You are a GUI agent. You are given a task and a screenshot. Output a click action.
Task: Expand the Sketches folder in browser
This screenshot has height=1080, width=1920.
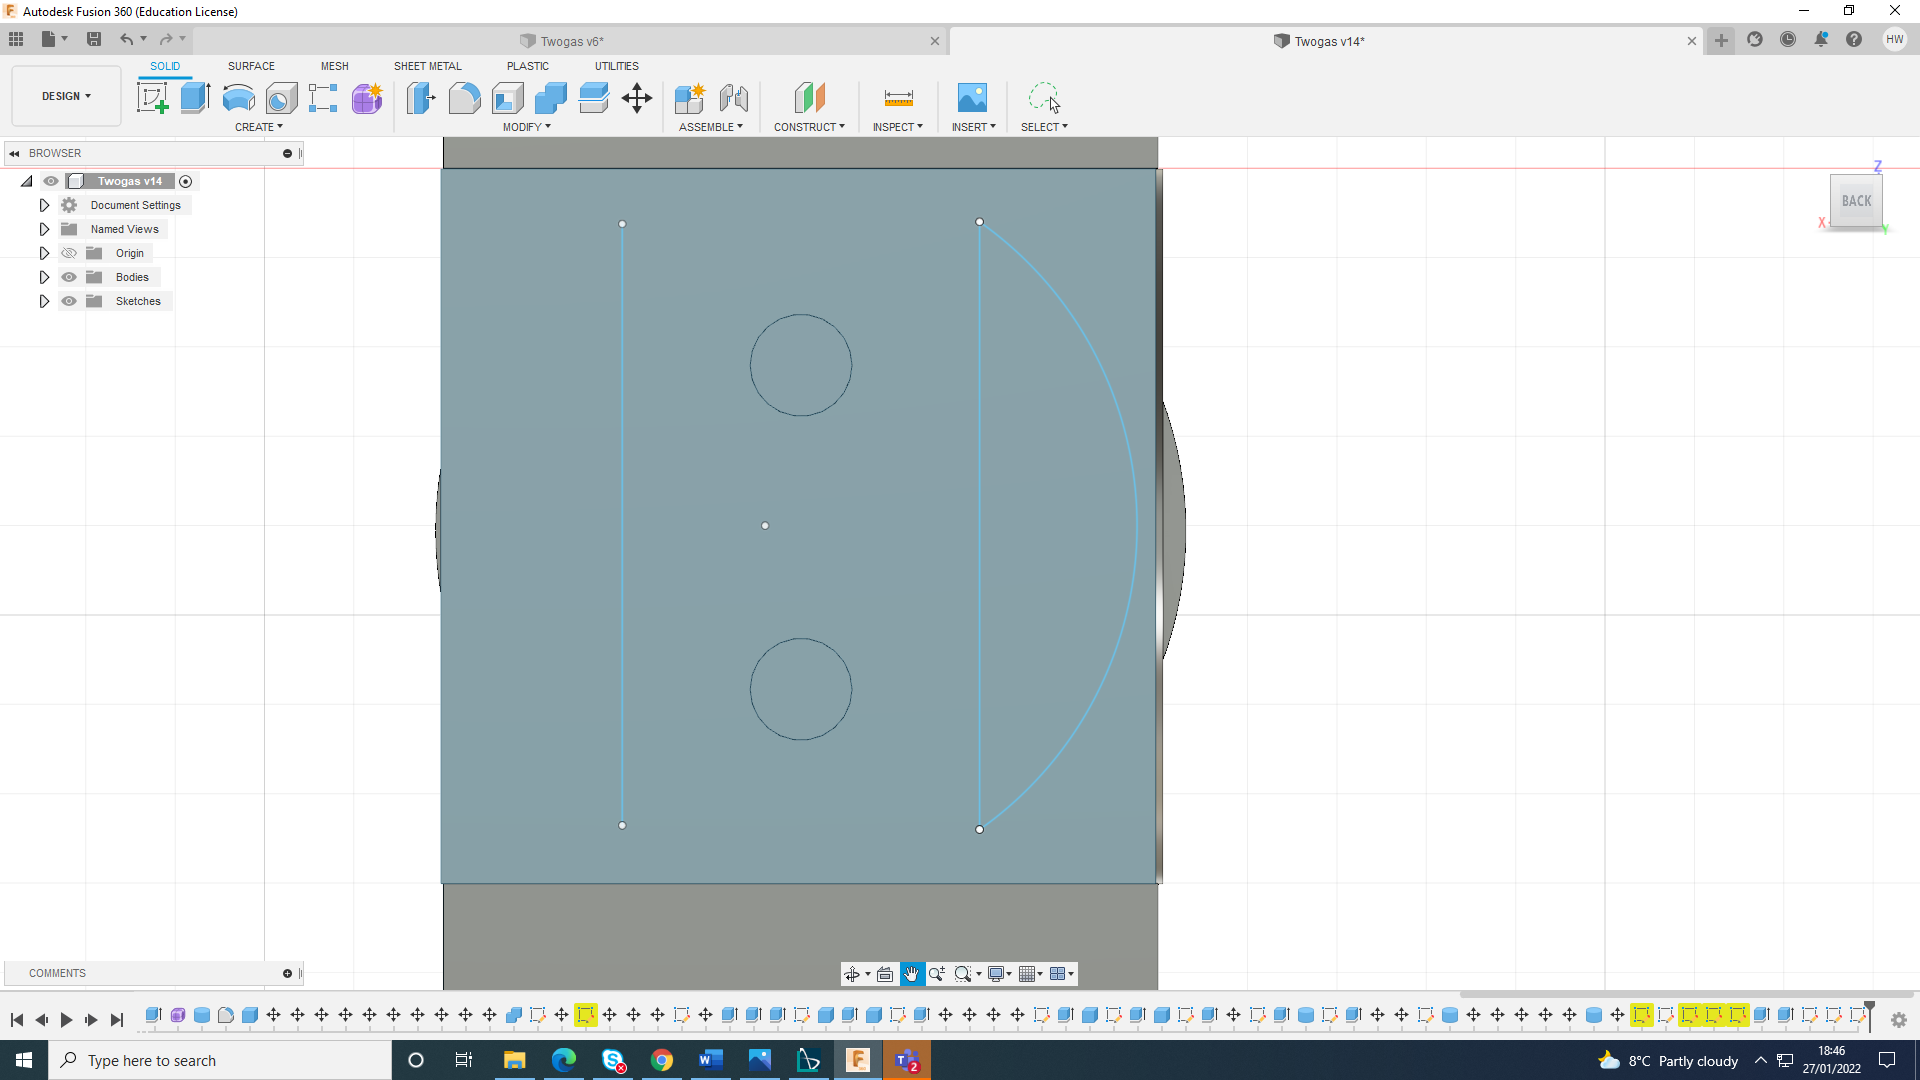pyautogui.click(x=44, y=301)
